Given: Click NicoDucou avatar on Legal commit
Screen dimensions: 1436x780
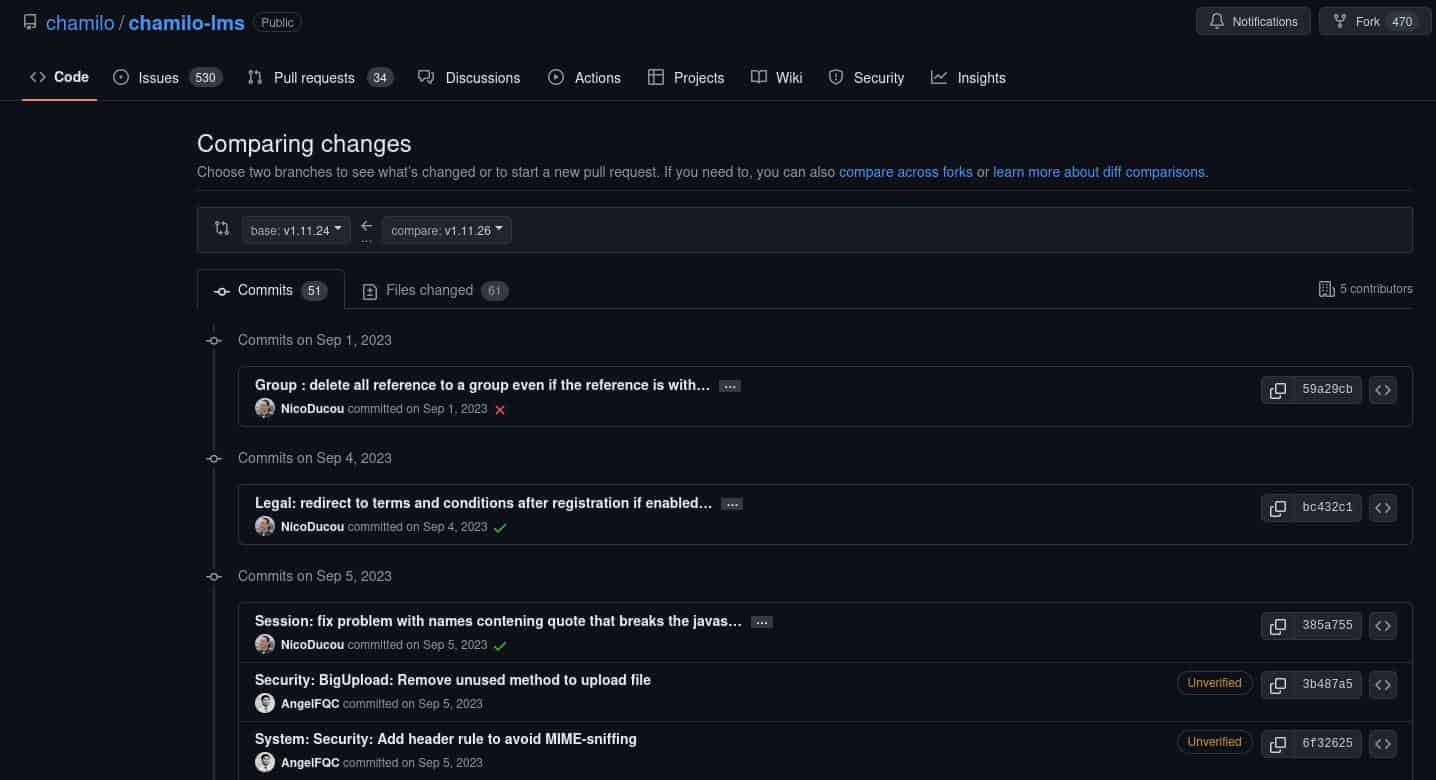Looking at the screenshot, I should coord(265,526).
